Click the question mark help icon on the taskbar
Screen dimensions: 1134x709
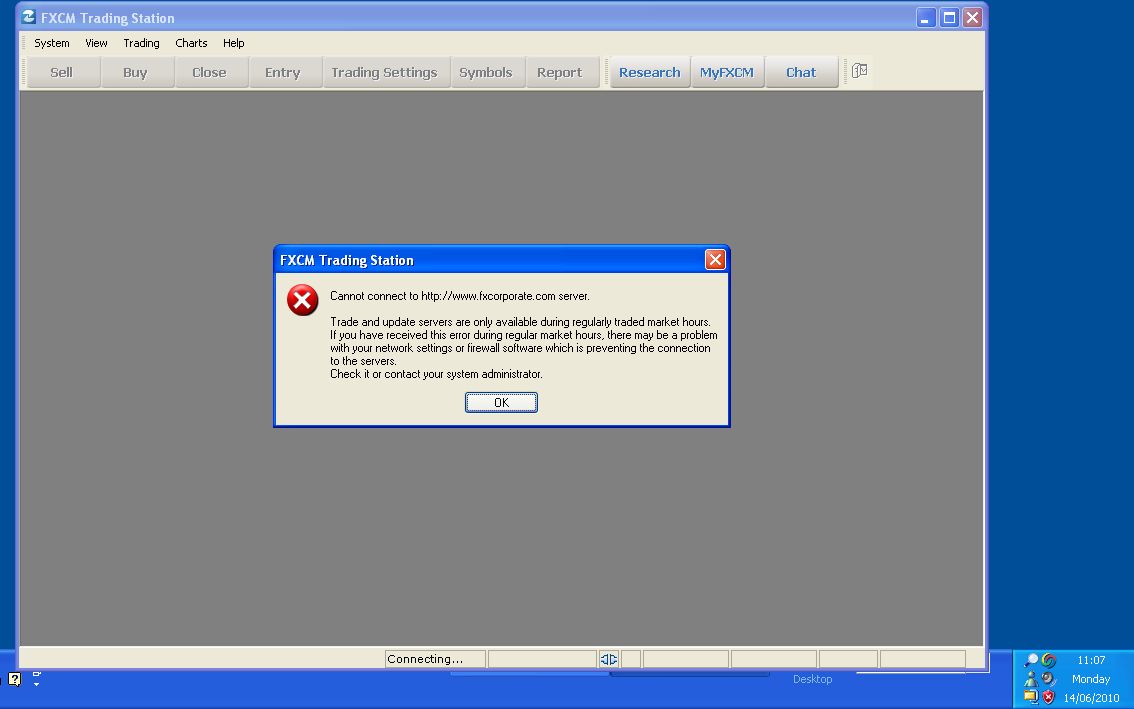click(x=14, y=679)
